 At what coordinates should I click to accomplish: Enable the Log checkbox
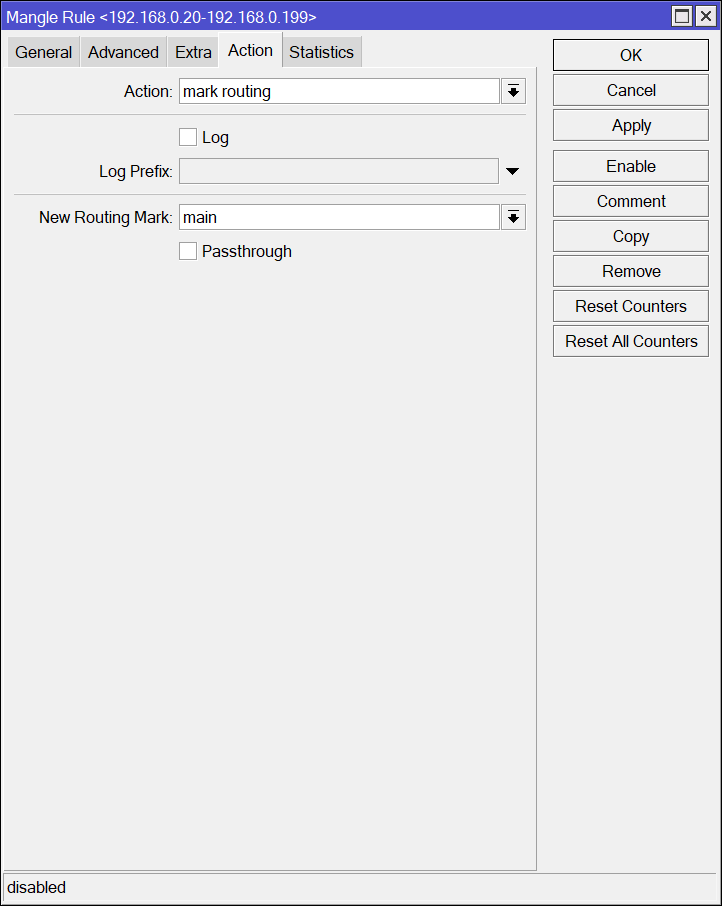click(188, 138)
